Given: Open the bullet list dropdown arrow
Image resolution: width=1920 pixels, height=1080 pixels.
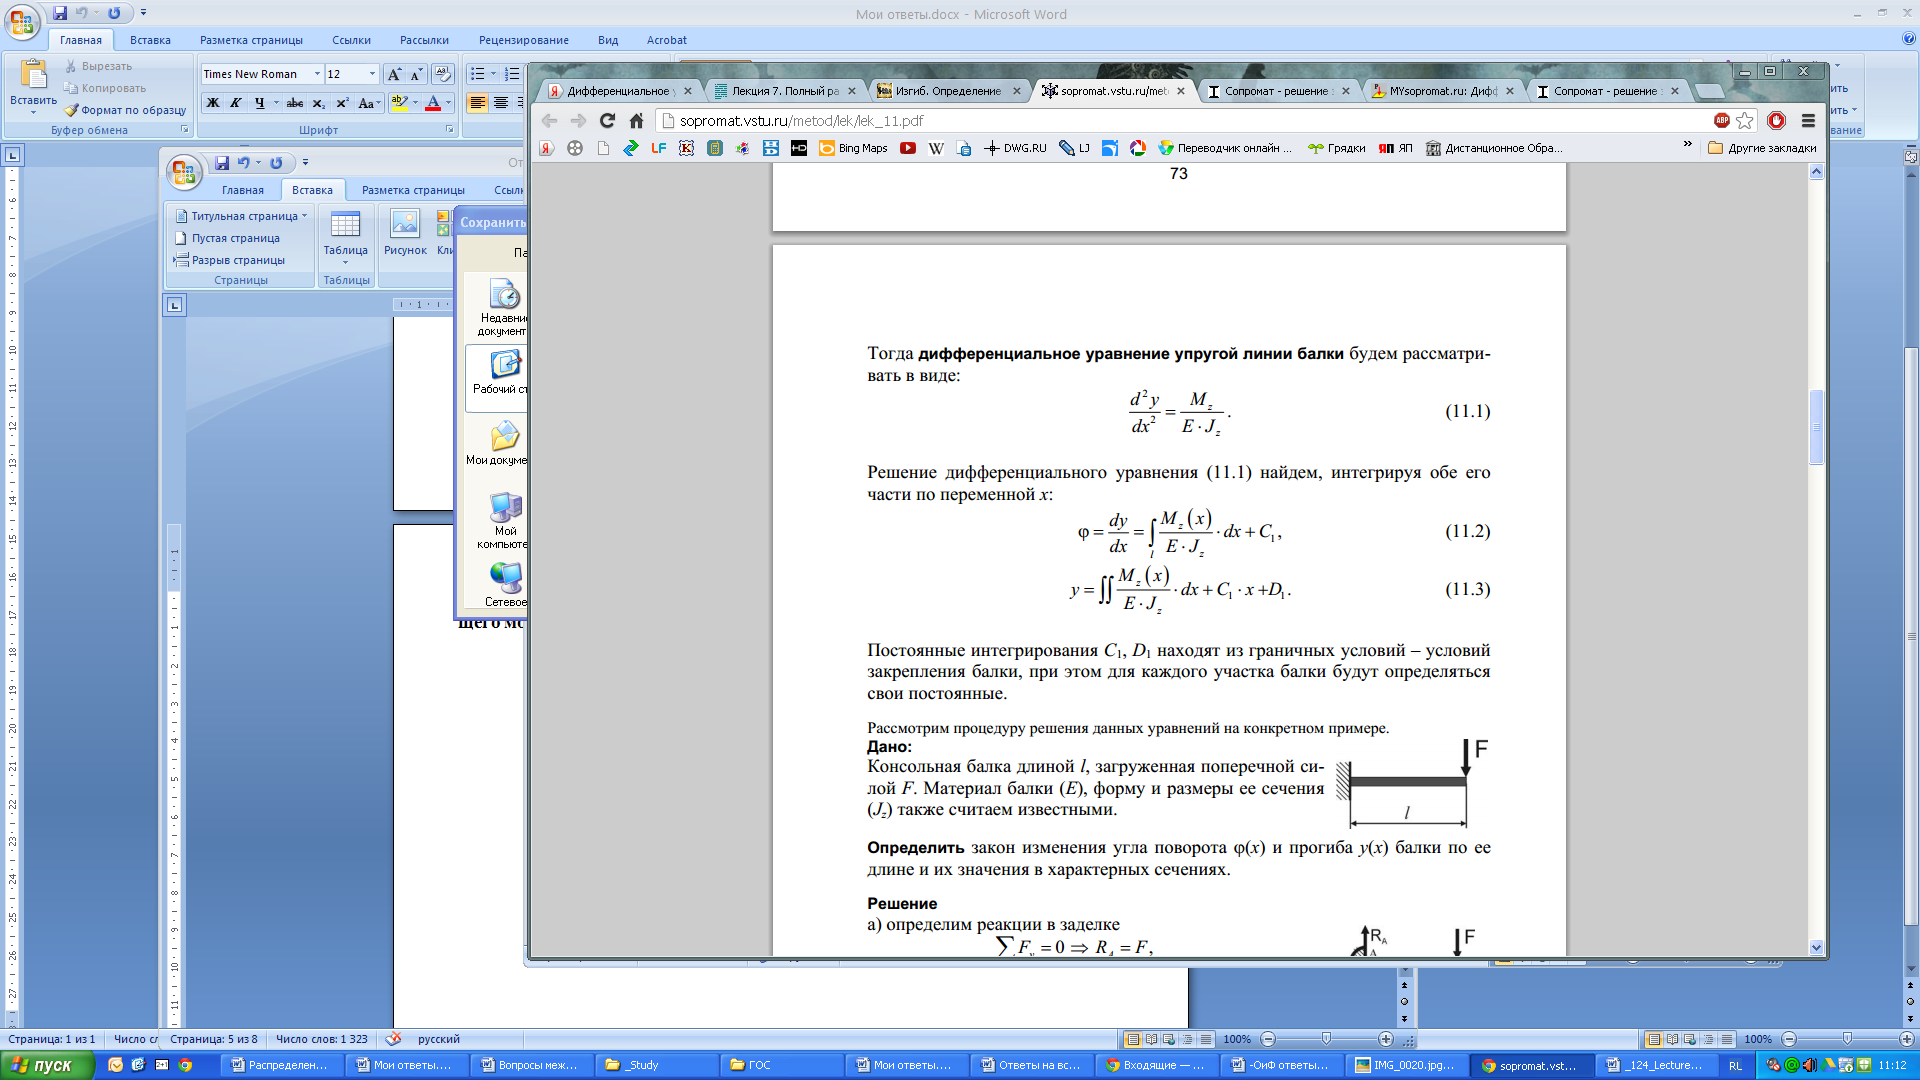Looking at the screenshot, I should tap(493, 74).
